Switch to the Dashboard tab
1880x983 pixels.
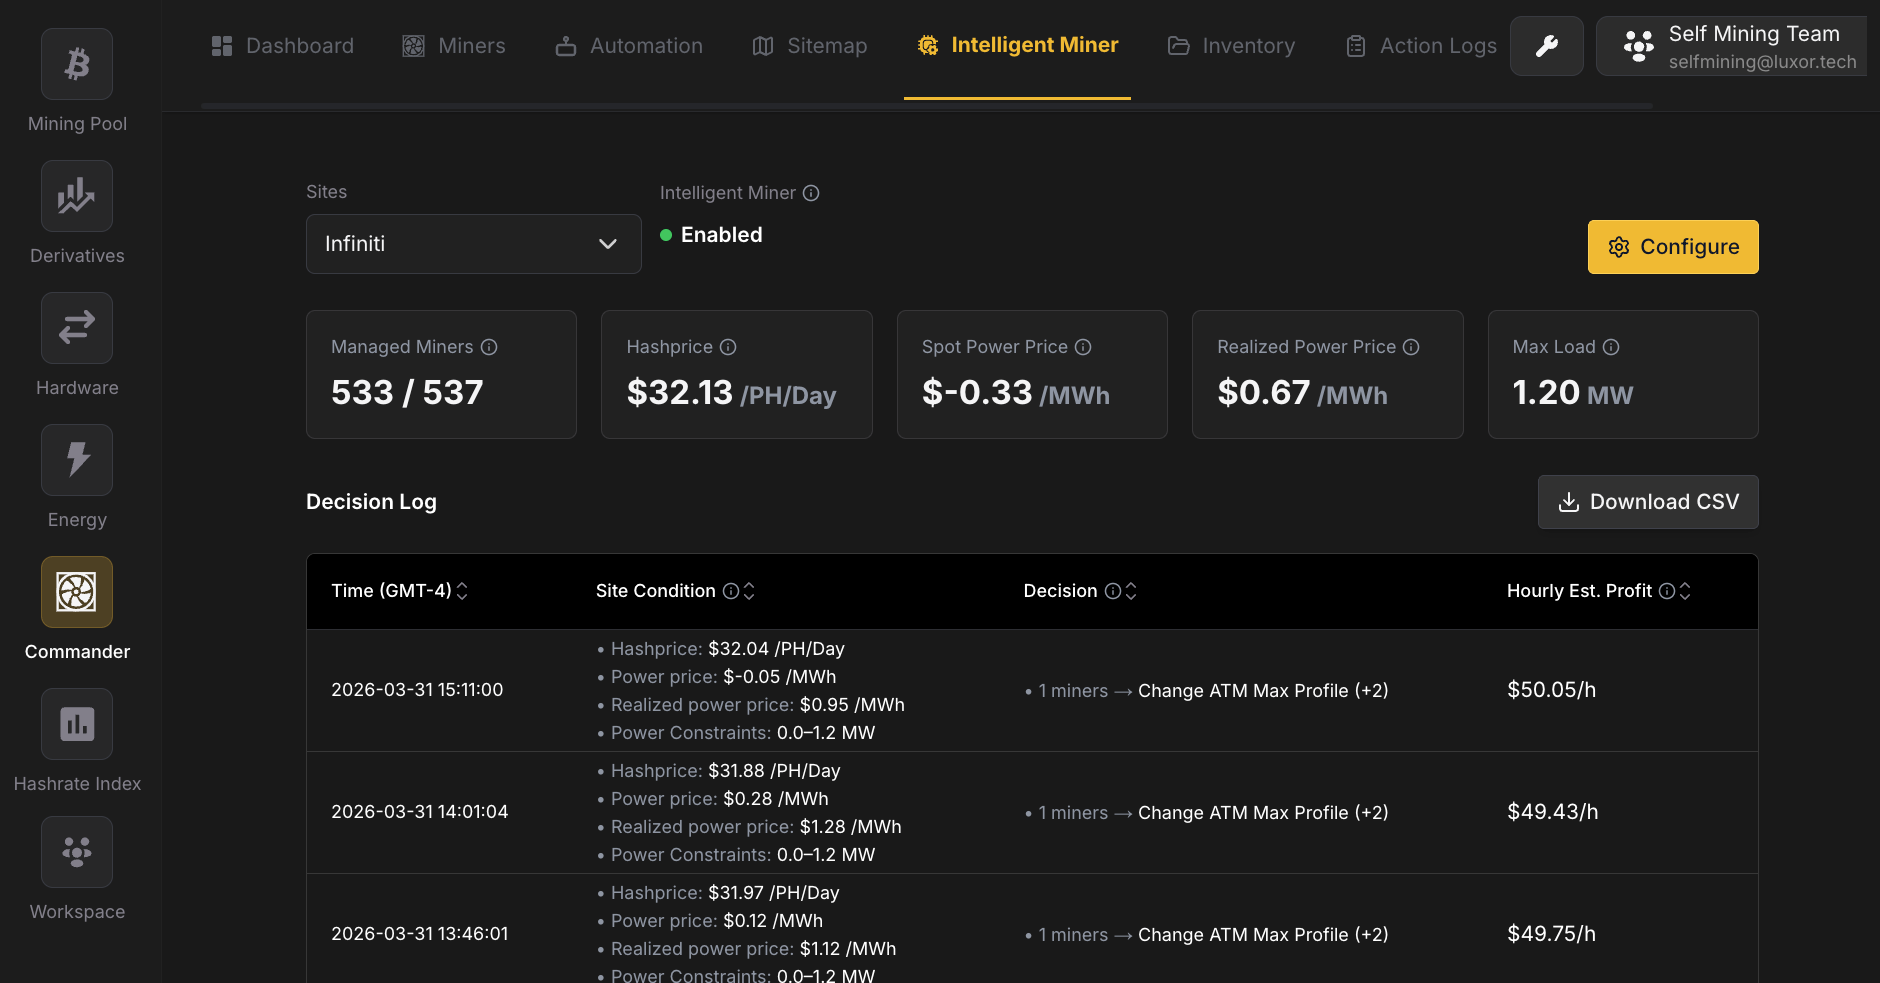(x=283, y=45)
